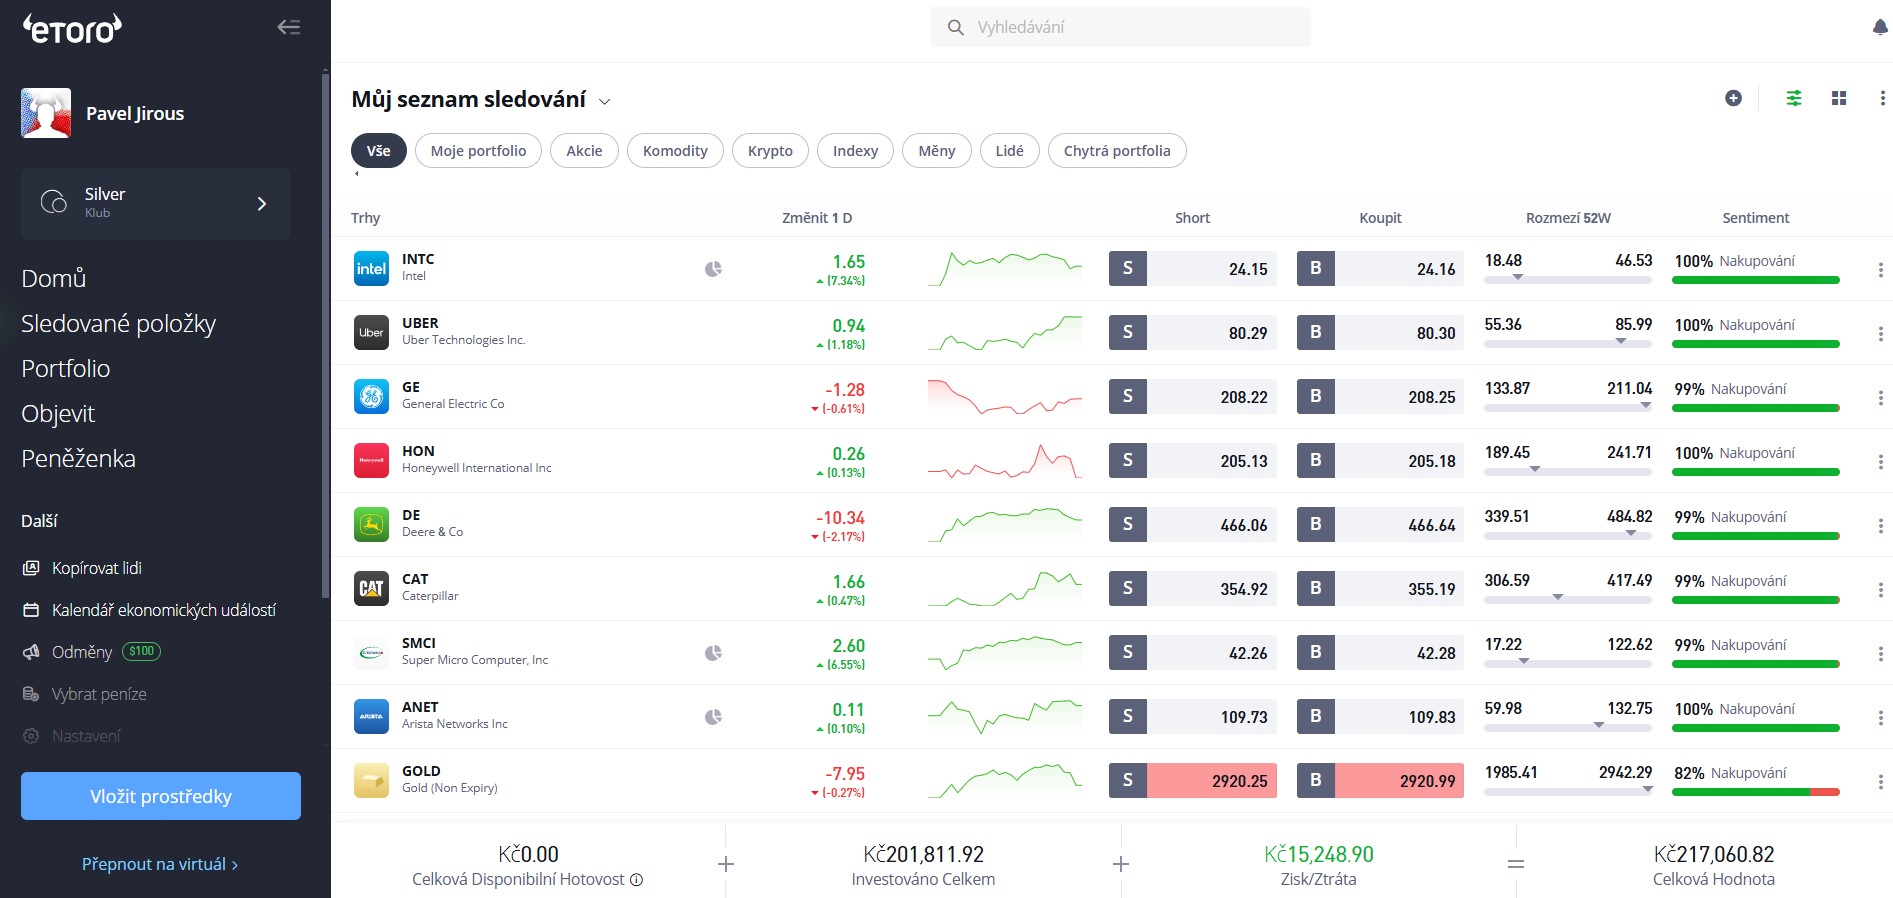Select the Chytrá portfolia filter
This screenshot has width=1893, height=898.
click(x=1117, y=151)
